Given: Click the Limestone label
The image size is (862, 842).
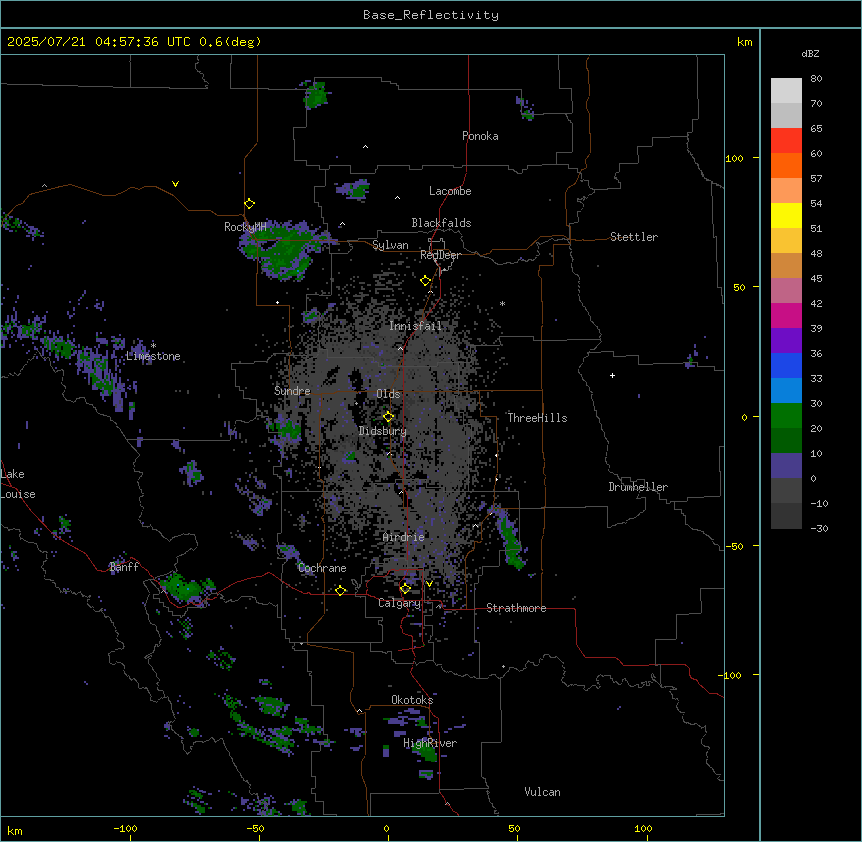Looking at the screenshot, I should 153,356.
